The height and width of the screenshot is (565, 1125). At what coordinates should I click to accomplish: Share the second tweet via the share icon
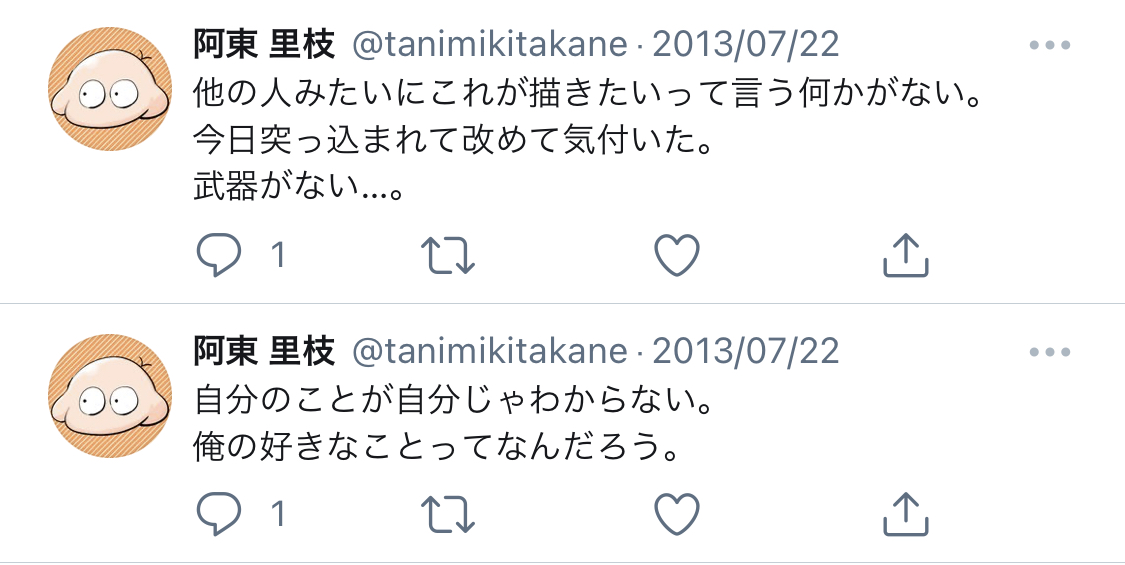(x=906, y=514)
